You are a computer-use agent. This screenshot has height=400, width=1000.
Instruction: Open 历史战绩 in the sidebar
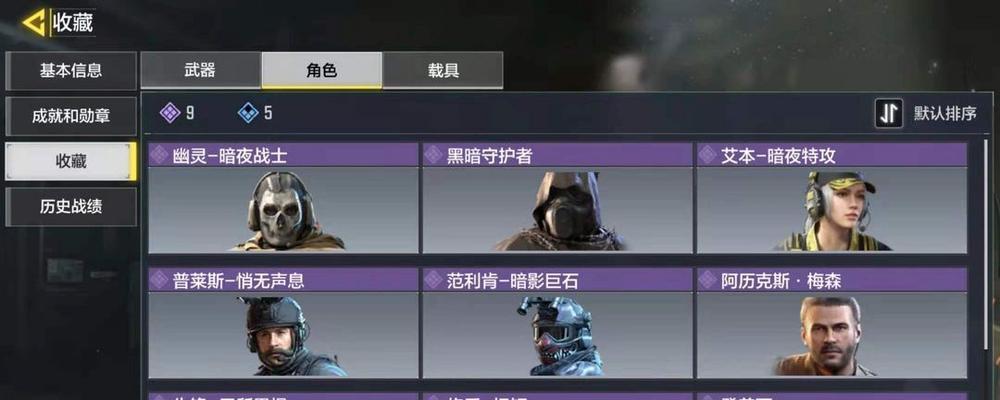tap(71, 207)
